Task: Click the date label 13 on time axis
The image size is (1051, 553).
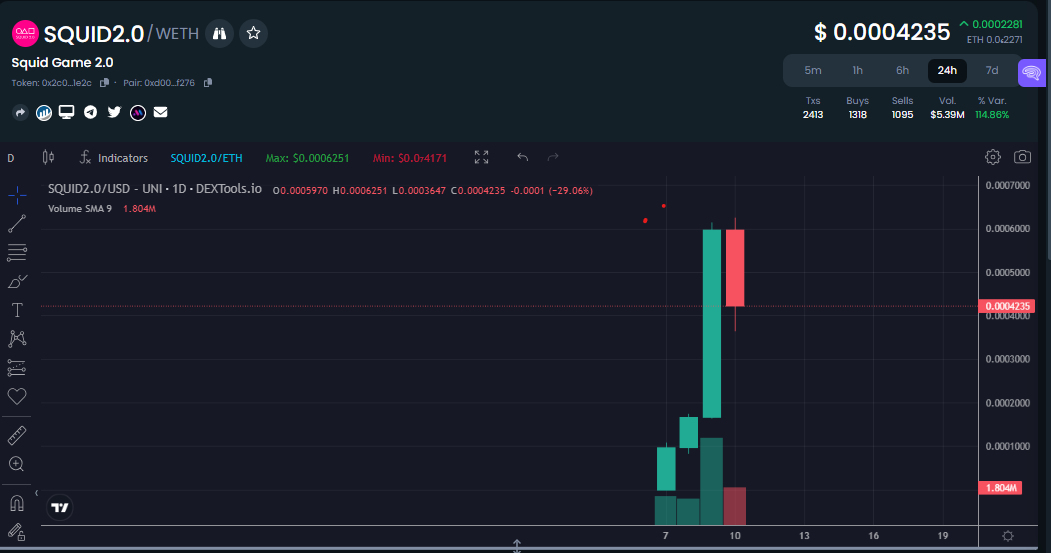Action: (x=804, y=536)
